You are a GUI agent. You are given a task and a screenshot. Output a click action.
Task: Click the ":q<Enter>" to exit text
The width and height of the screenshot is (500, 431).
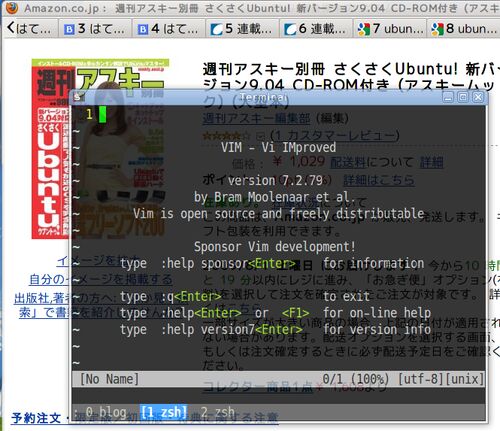click(x=191, y=297)
